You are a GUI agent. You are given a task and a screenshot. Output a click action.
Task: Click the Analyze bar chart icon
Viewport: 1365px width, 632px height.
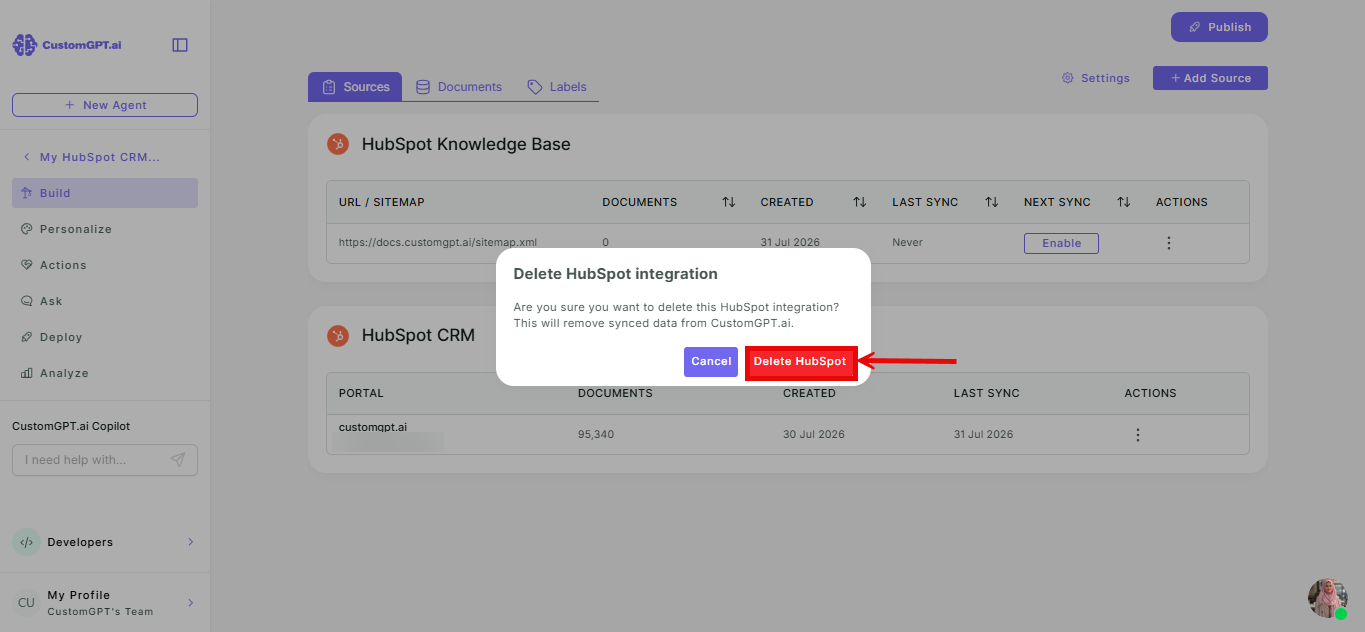tap(27, 373)
